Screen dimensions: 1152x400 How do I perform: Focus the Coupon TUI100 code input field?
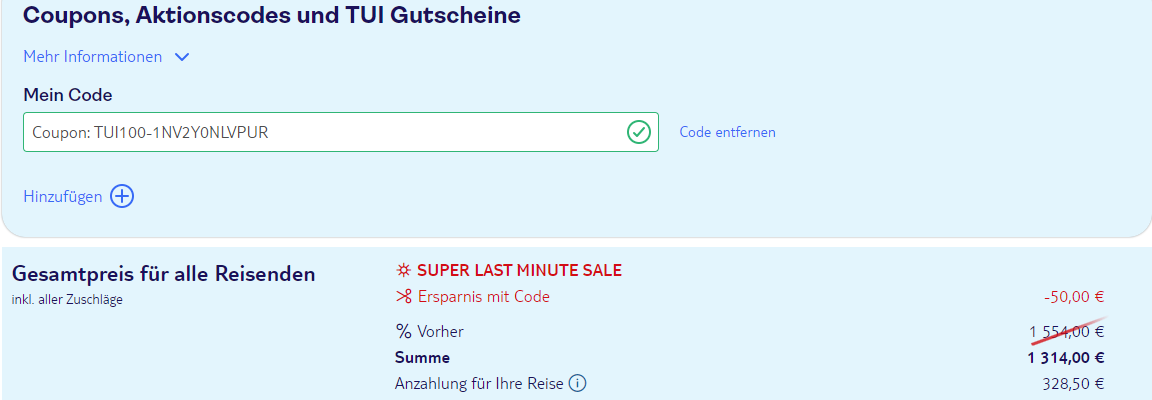341,132
